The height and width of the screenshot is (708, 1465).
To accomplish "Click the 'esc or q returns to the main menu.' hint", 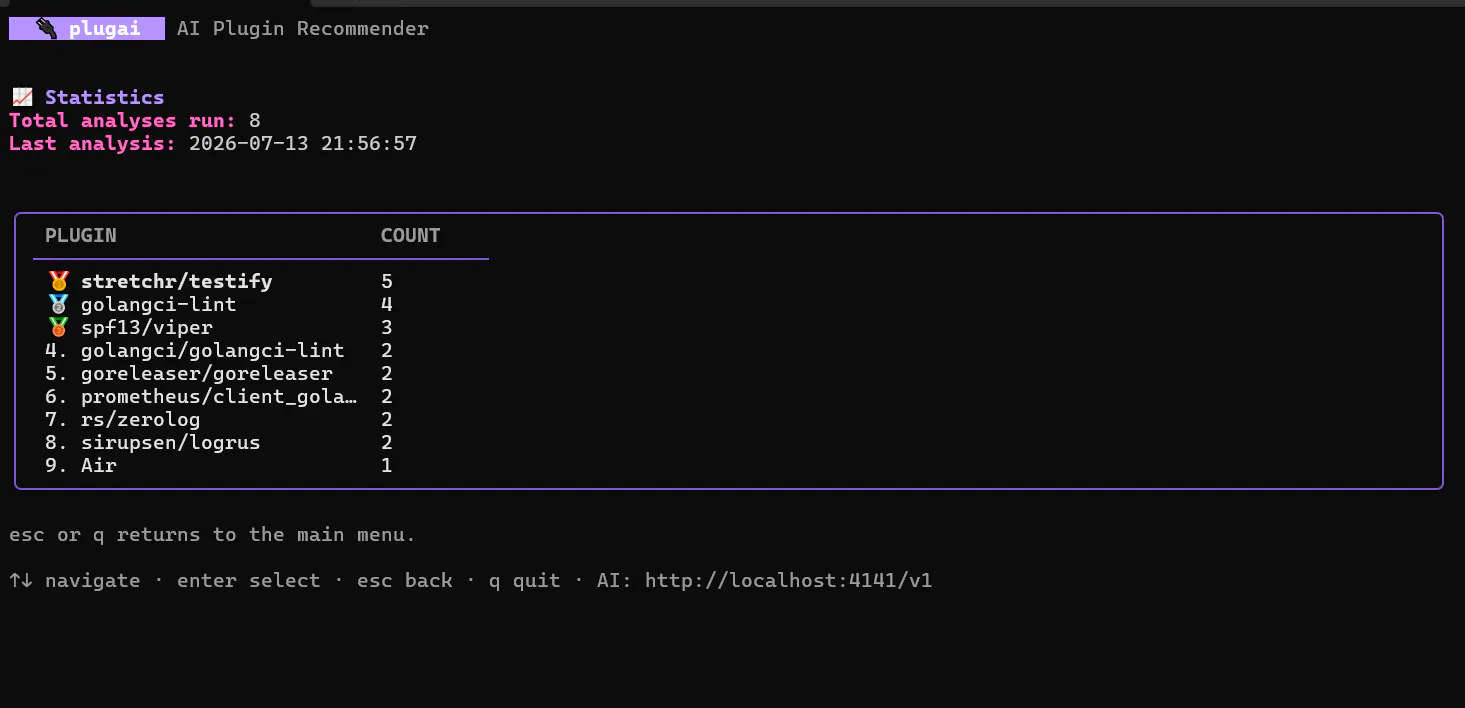I will [213, 534].
